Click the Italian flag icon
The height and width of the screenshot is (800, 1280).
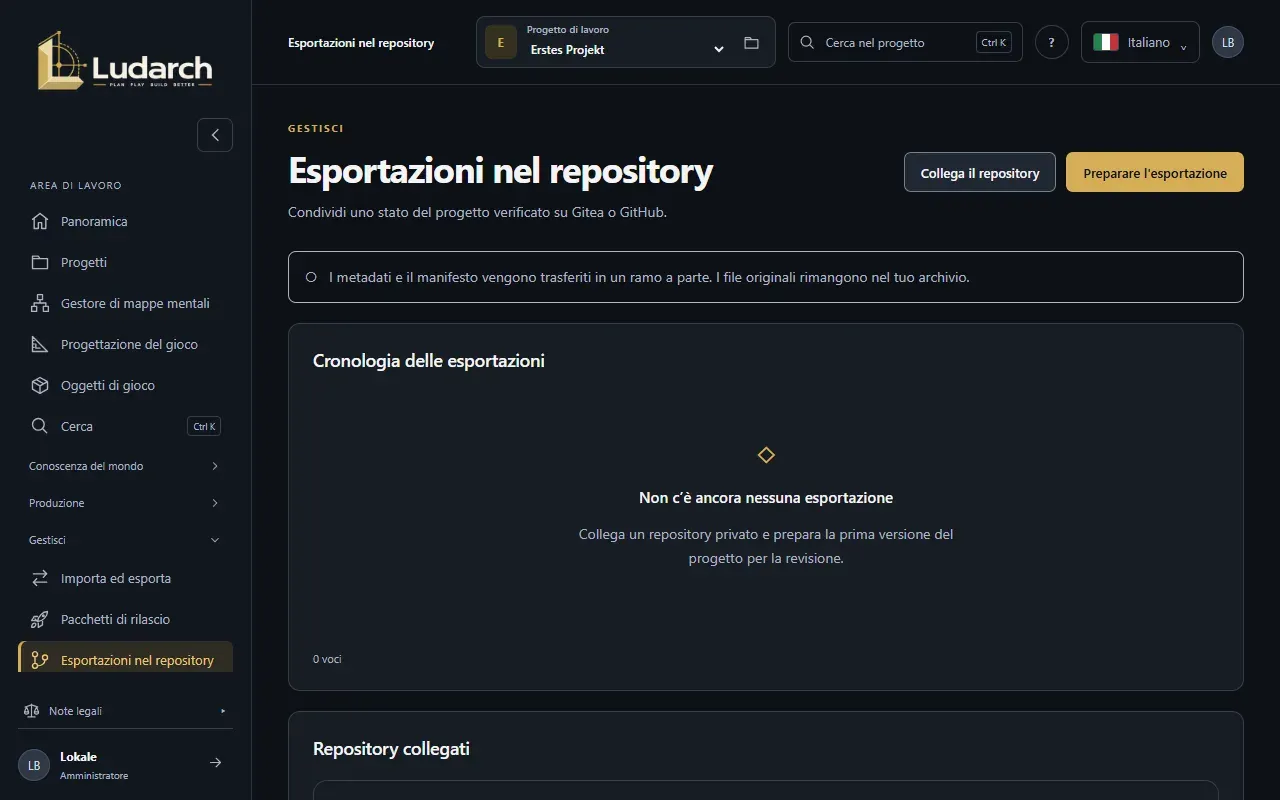[x=1105, y=42]
